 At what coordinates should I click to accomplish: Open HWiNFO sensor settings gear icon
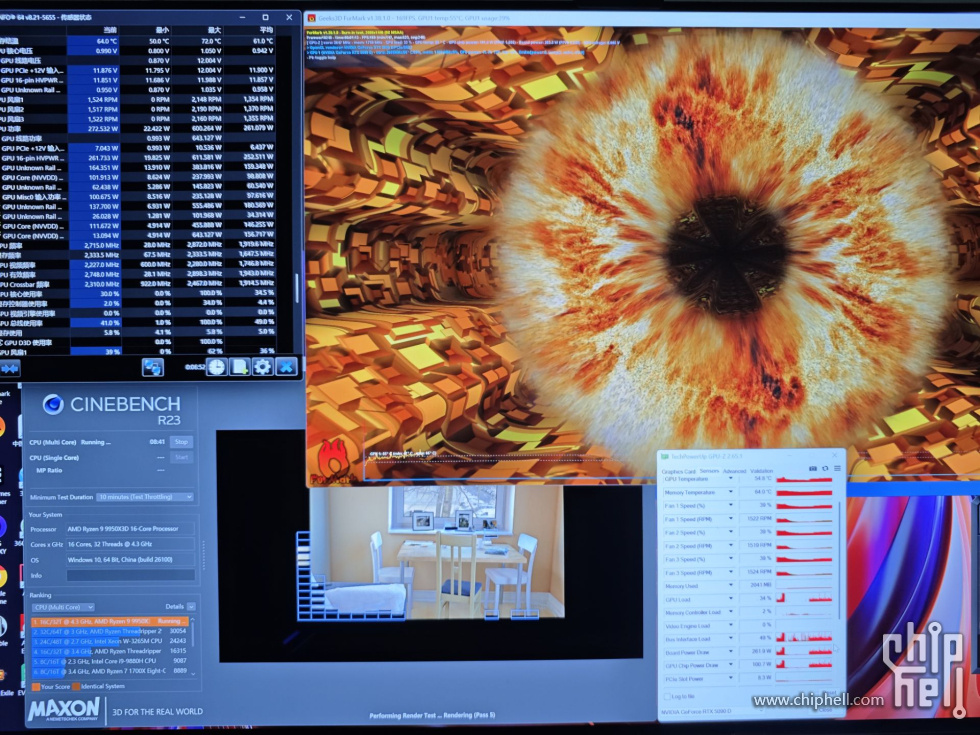coord(262,367)
